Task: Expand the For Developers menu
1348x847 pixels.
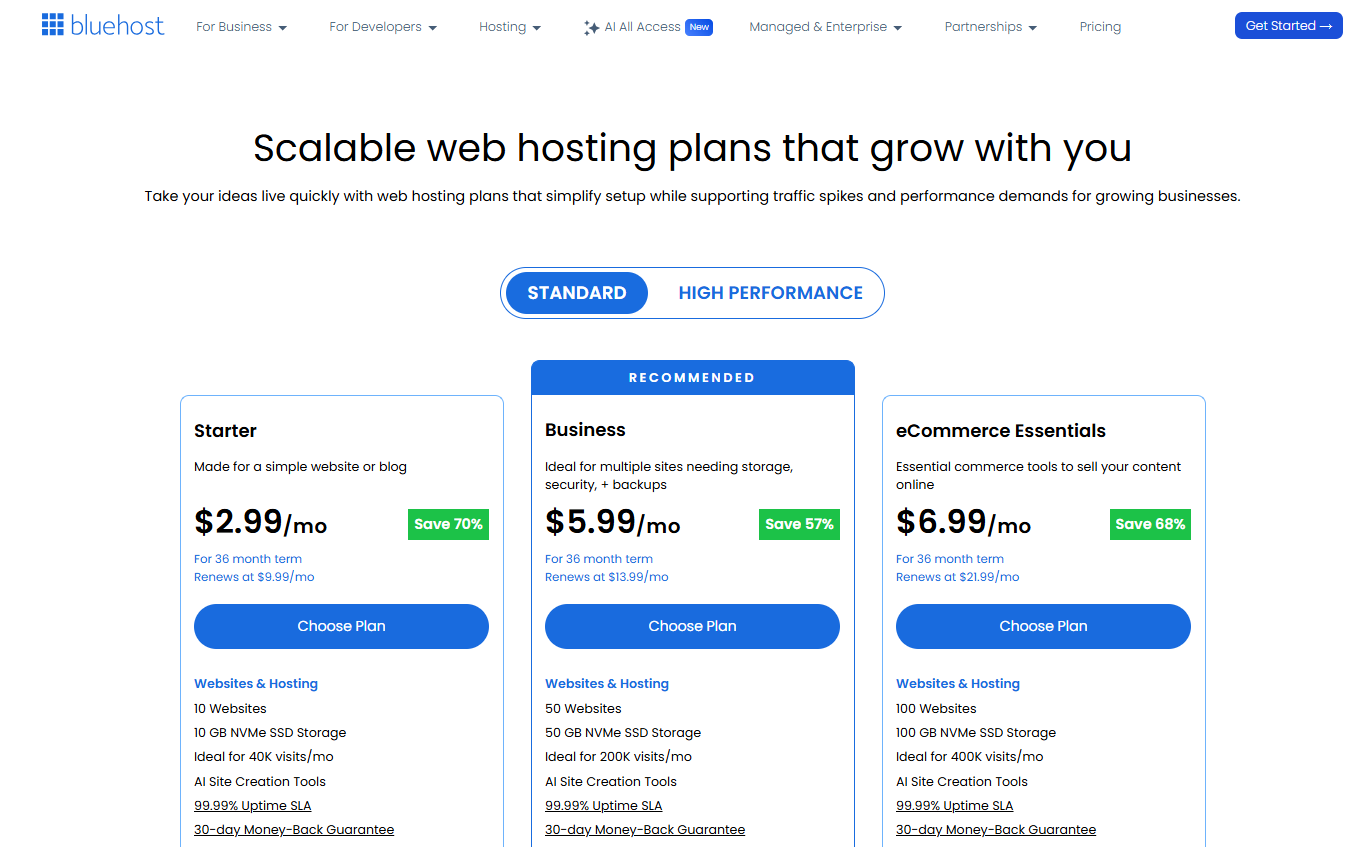Action: 383,27
